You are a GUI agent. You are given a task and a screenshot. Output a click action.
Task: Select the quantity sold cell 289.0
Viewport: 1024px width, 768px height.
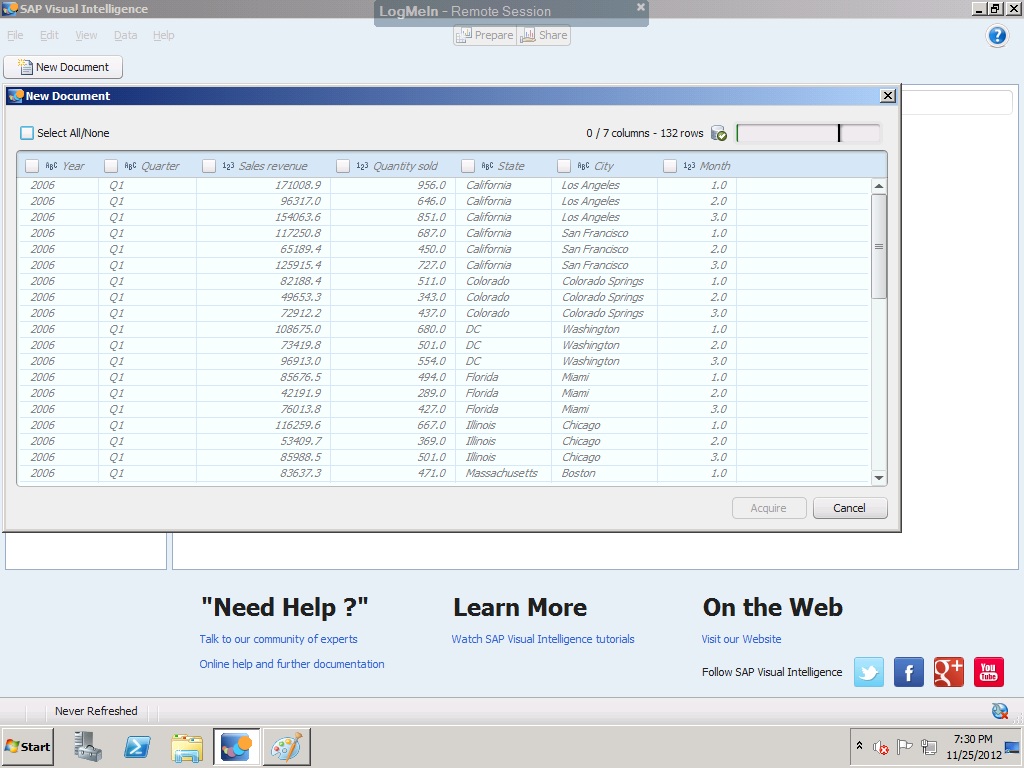tap(393, 393)
